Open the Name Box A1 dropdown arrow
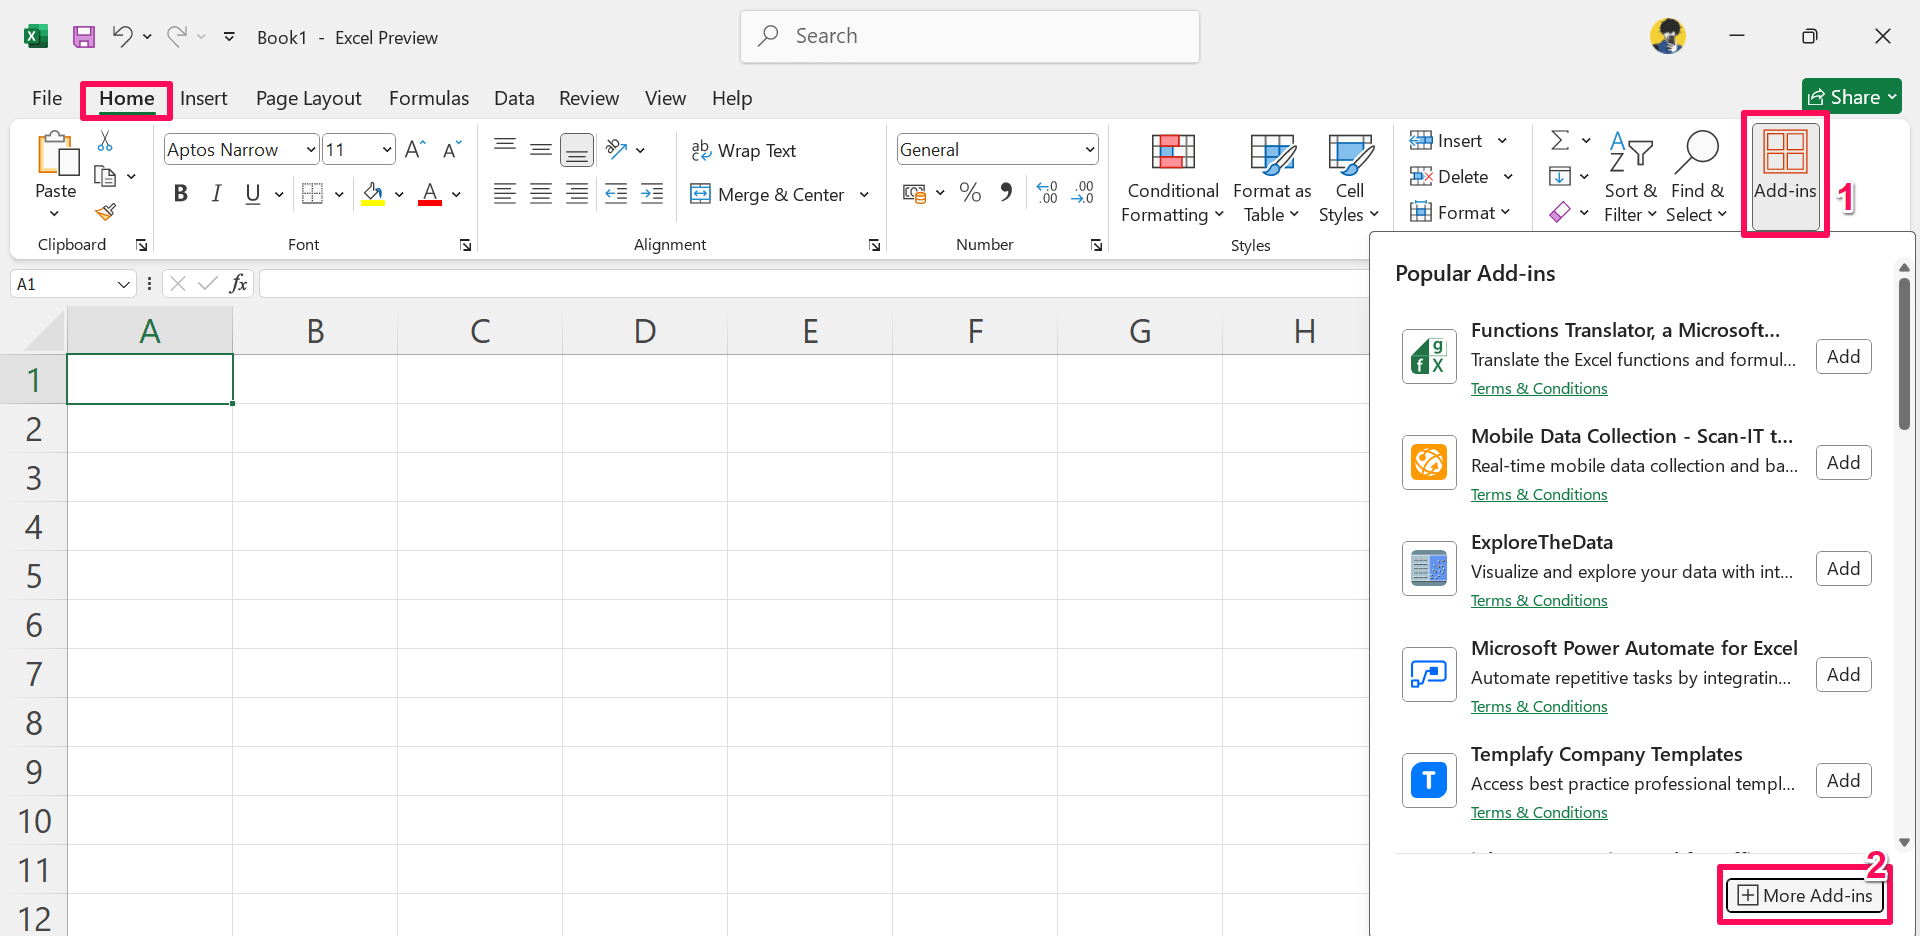The image size is (1920, 936). pos(124,284)
